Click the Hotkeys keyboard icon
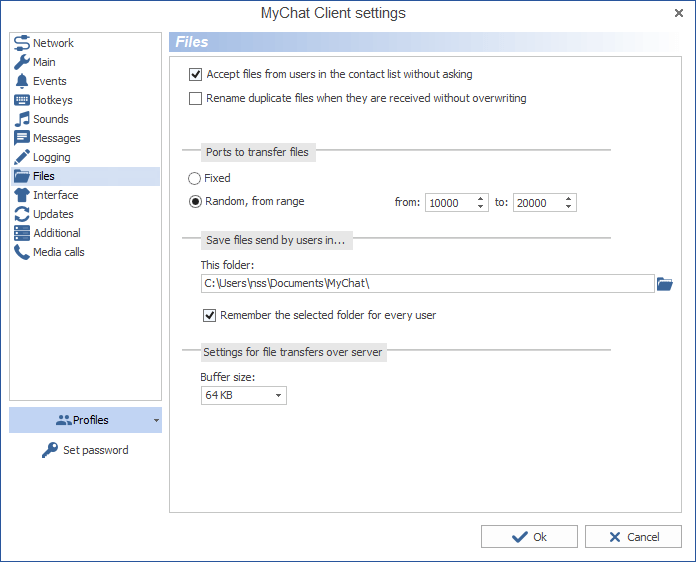Screen dimensions: 696x562 tap(22, 100)
